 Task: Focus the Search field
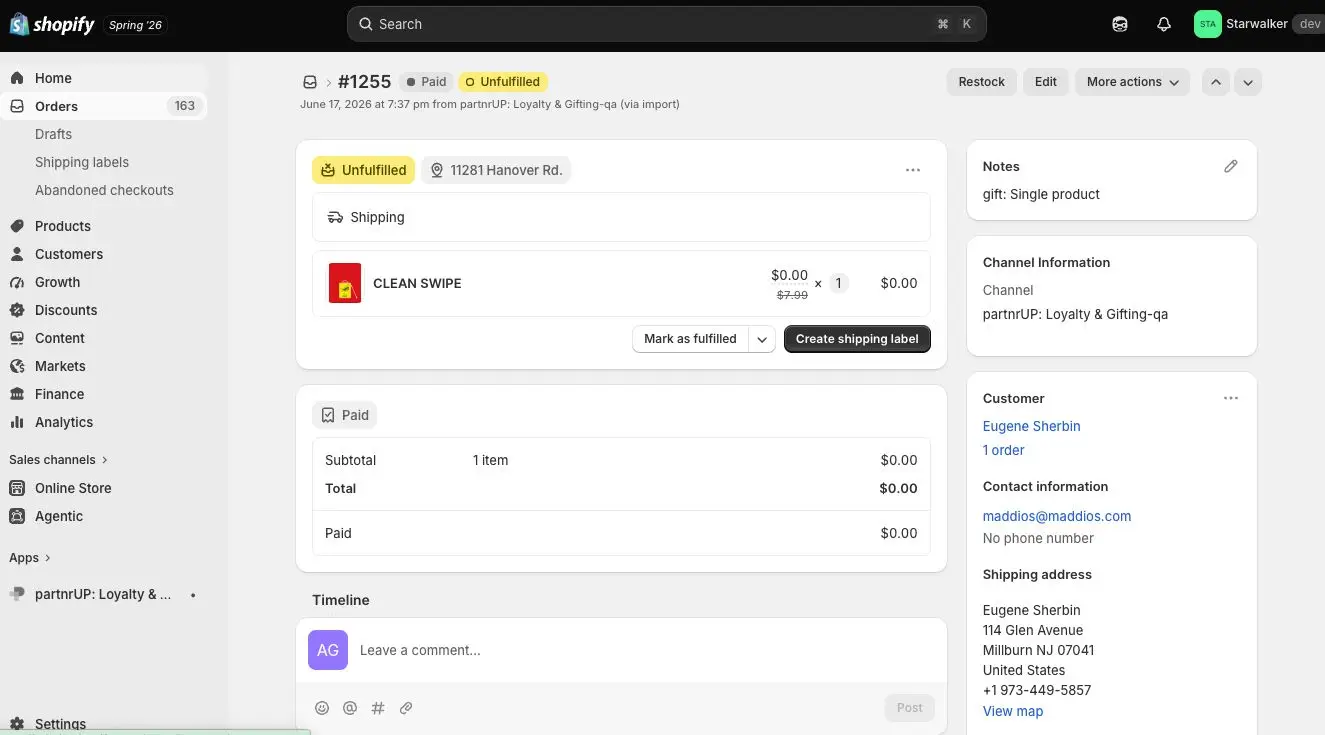(666, 24)
